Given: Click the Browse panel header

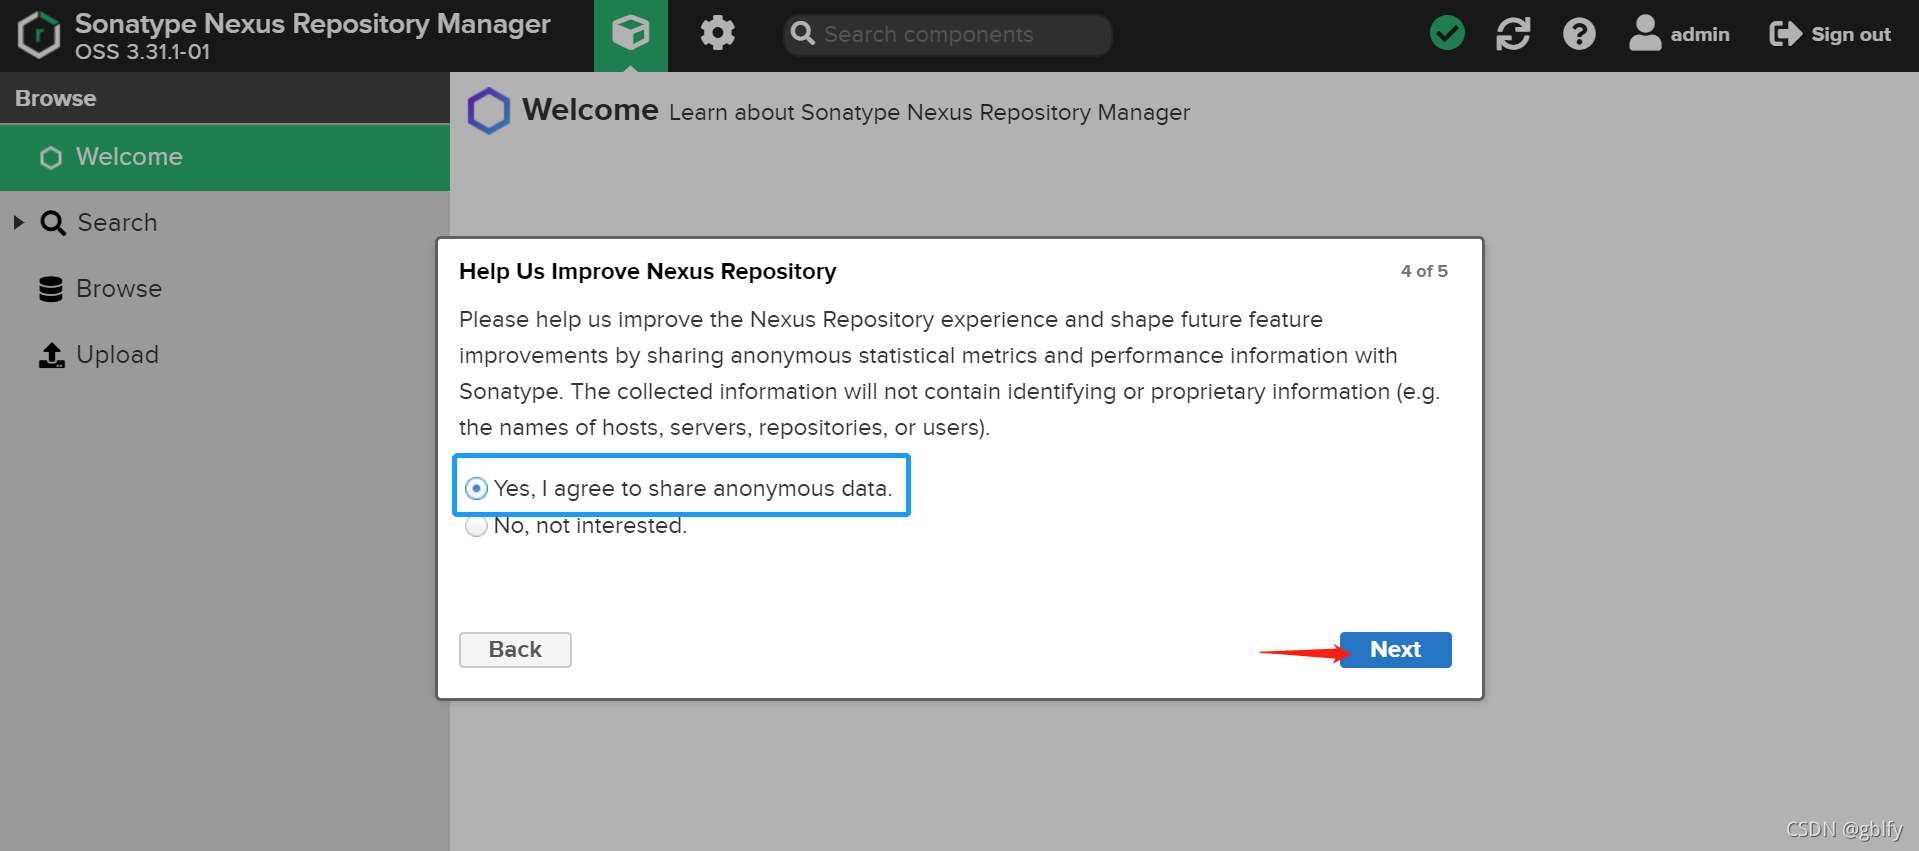Looking at the screenshot, I should click(x=225, y=98).
